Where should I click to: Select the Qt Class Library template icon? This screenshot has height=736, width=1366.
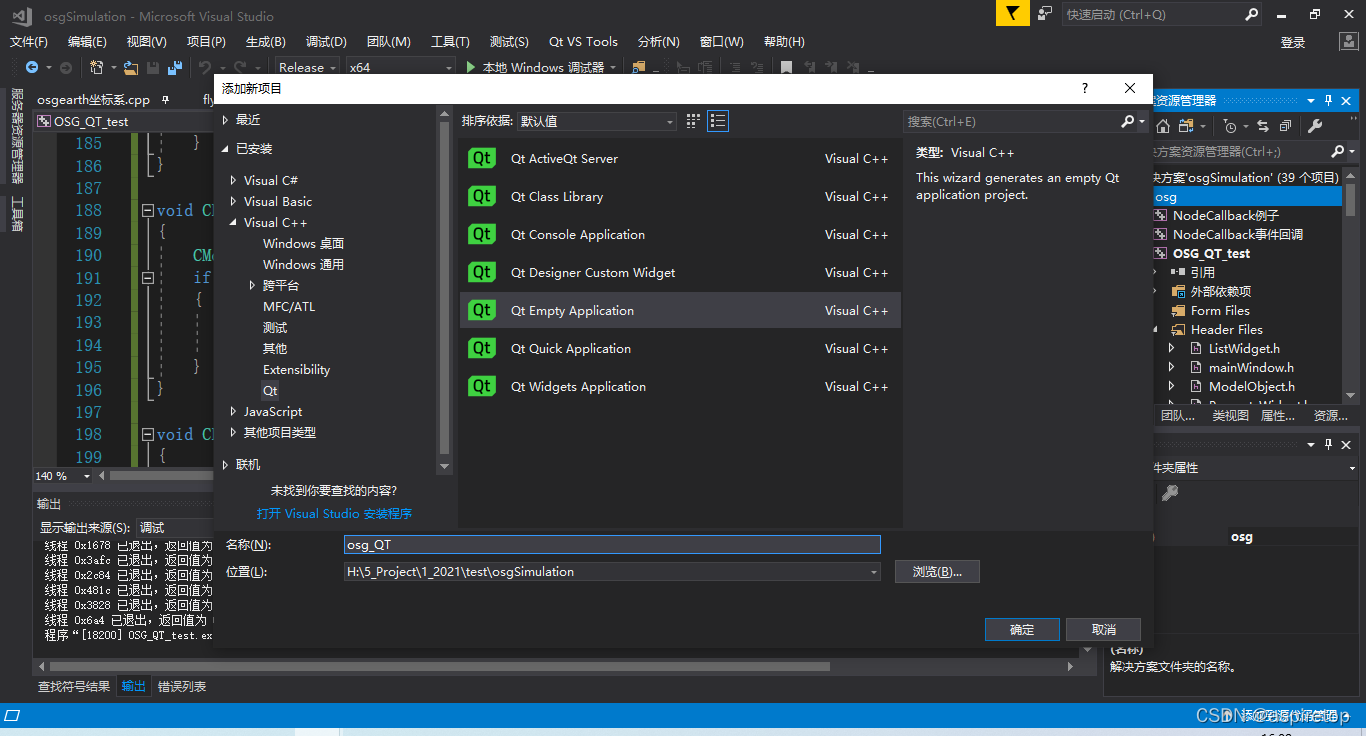pos(482,197)
